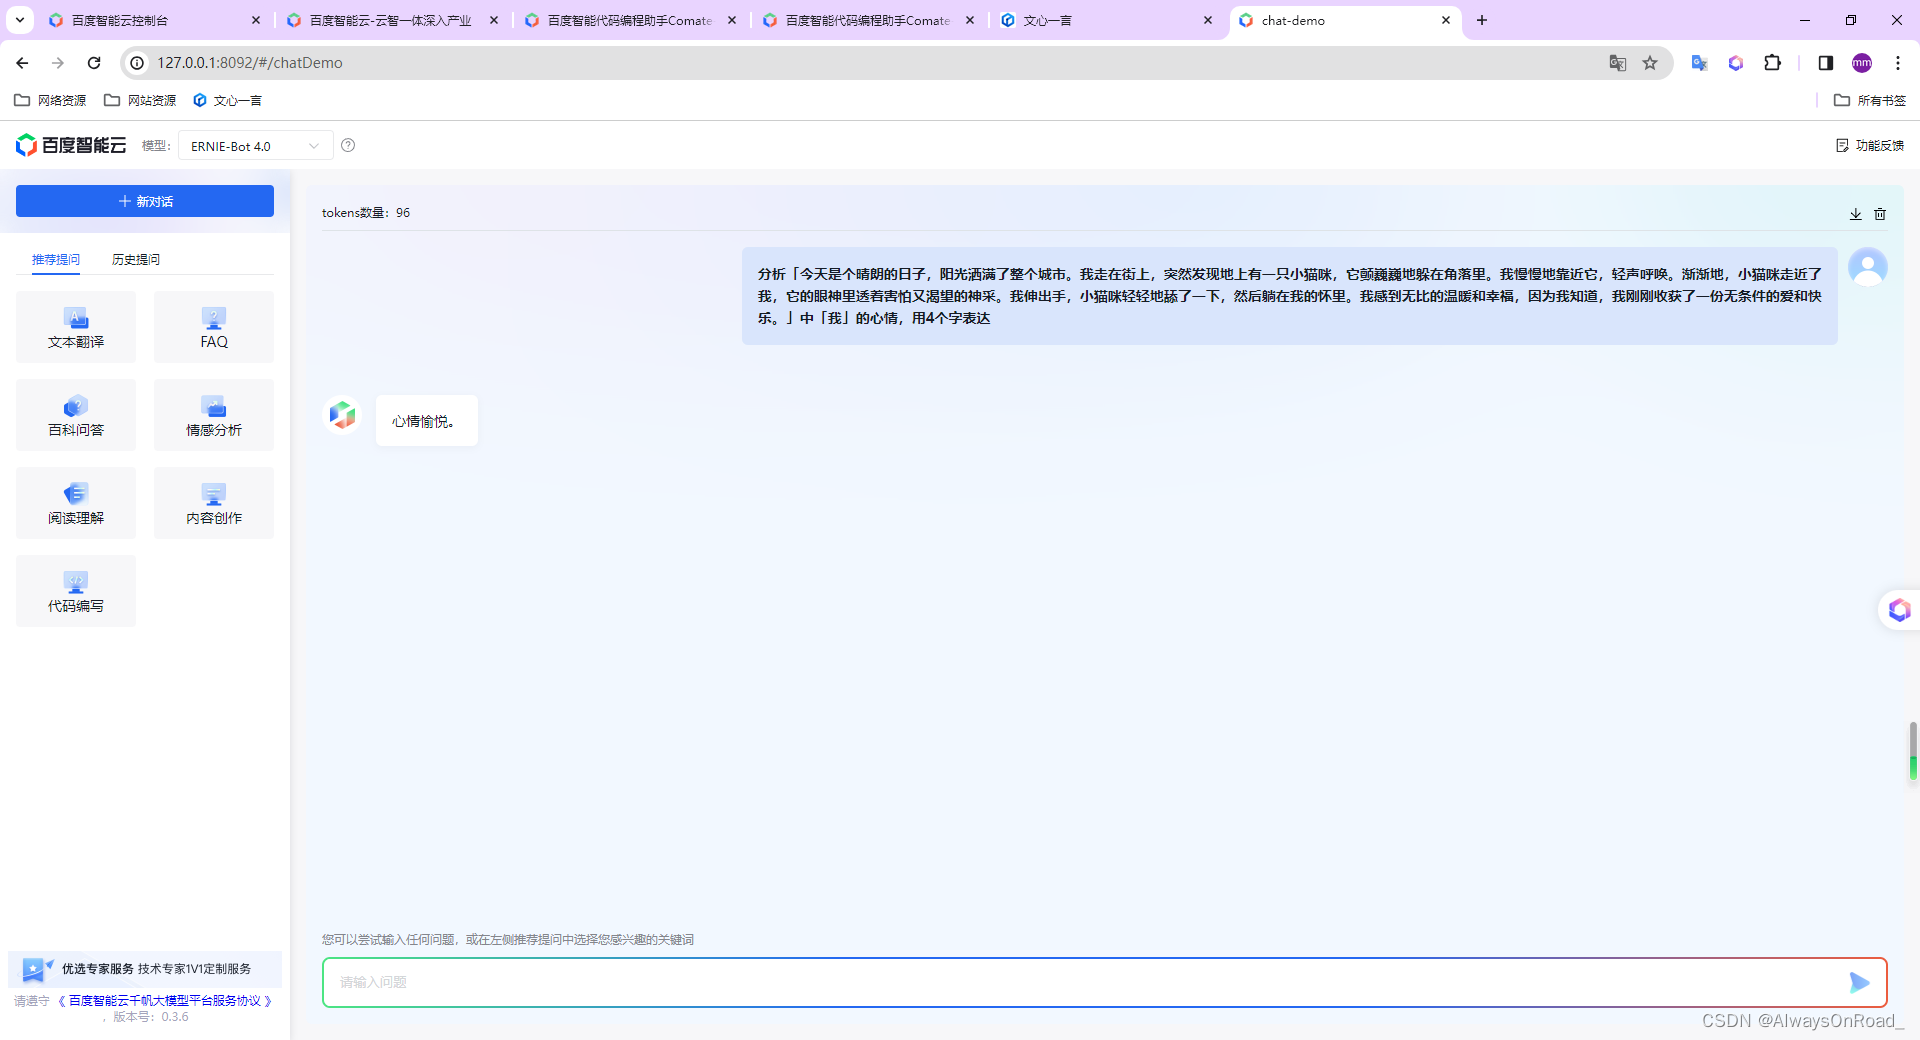The width and height of the screenshot is (1920, 1040).
Task: Pick the 代码编写 prompt card
Action: [x=76, y=591]
